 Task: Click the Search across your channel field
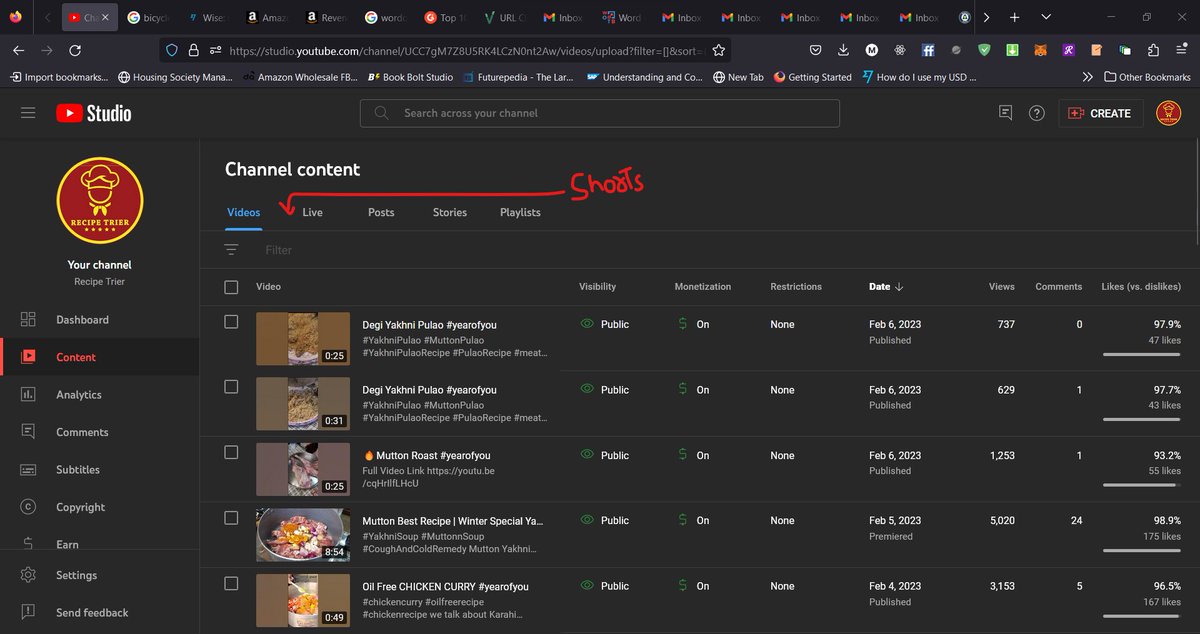[x=600, y=113]
